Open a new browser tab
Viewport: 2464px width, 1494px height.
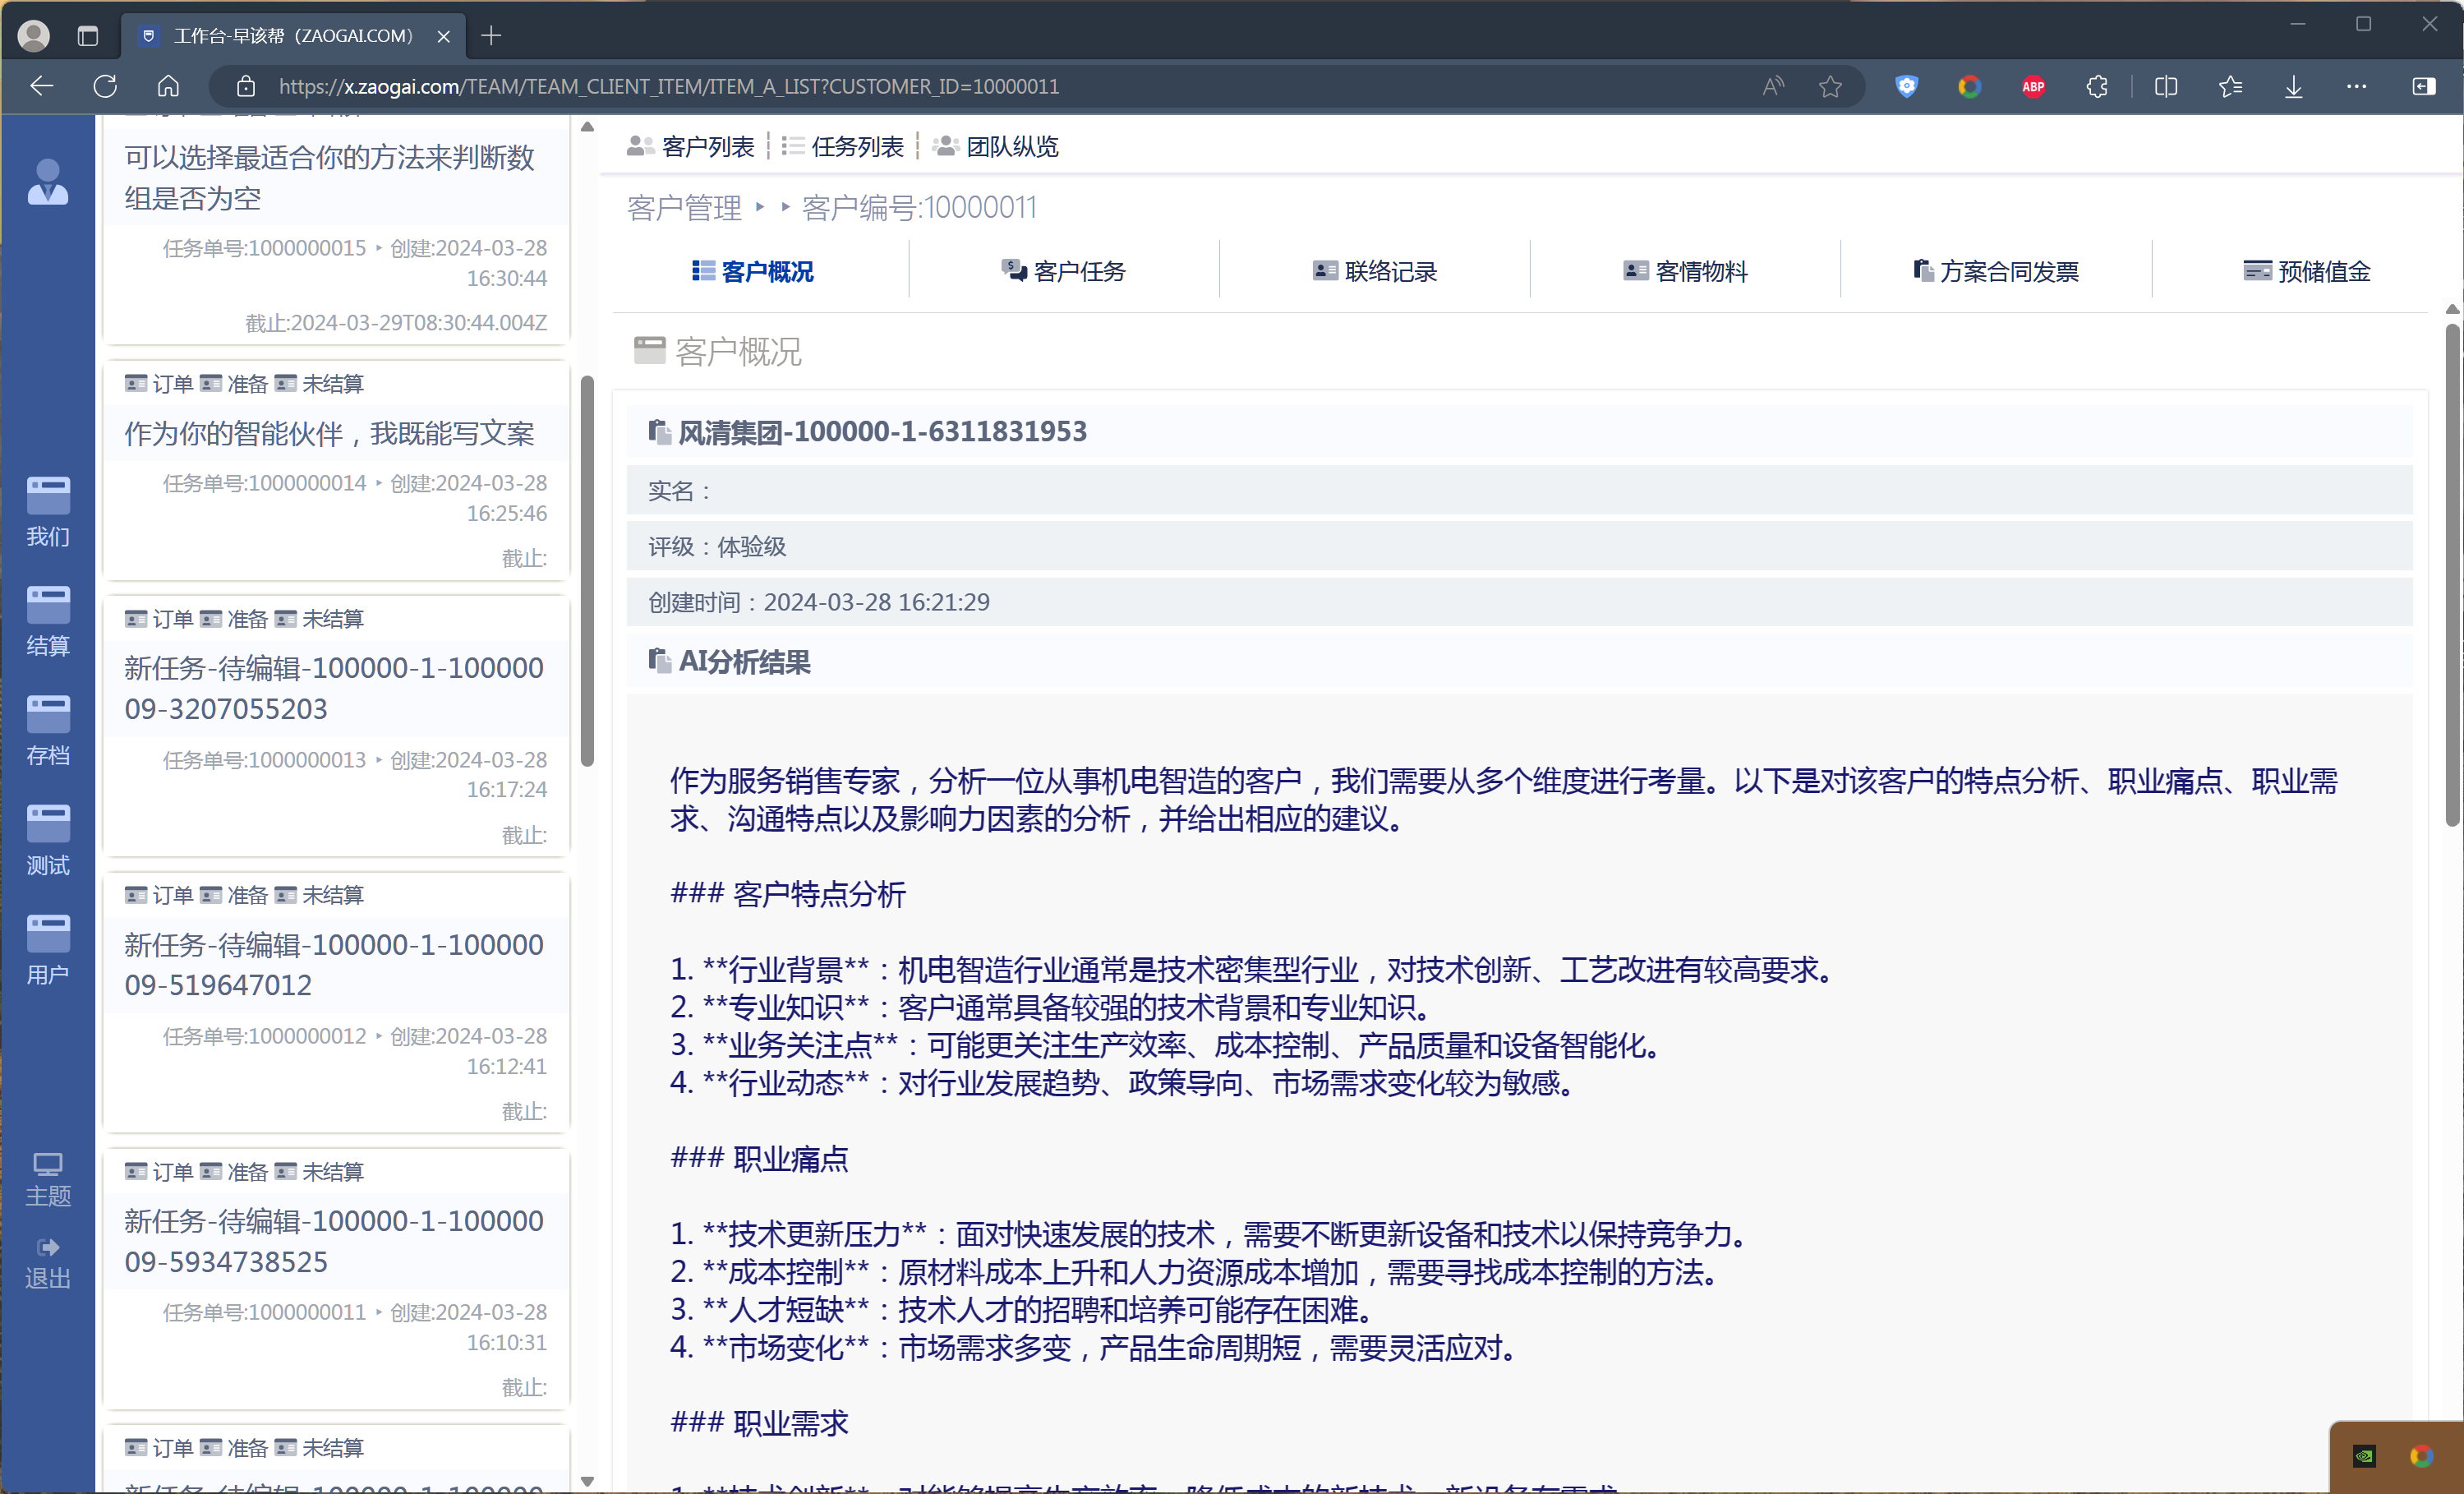pyautogui.click(x=491, y=36)
